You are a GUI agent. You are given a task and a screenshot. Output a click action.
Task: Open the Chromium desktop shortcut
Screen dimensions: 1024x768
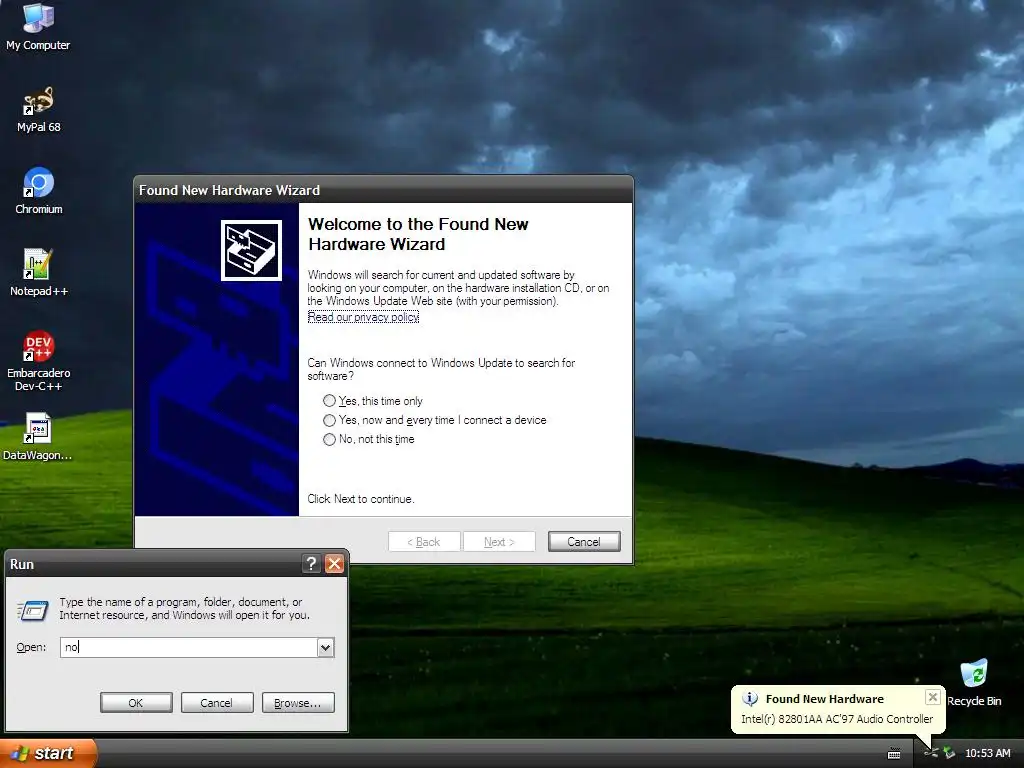point(39,191)
